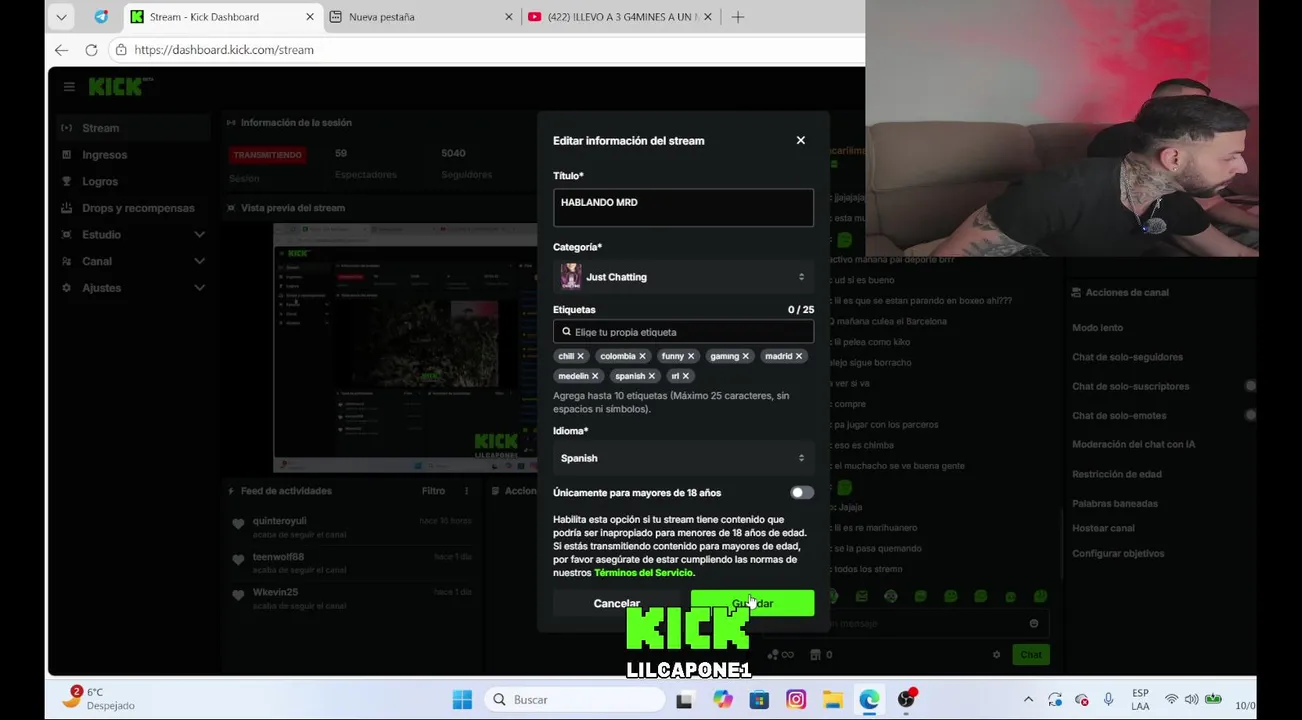This screenshot has width=1302, height=720.
Task: Open chat settings gear icon
Action: click(996, 655)
